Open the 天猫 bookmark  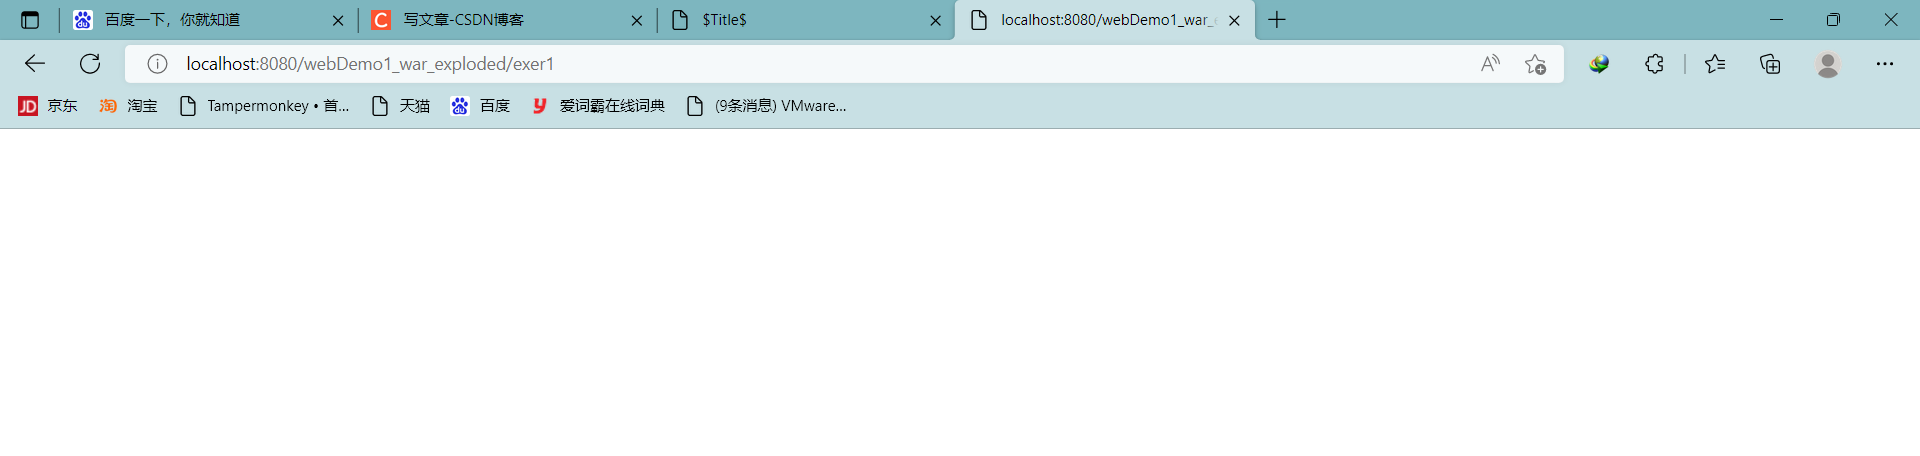click(400, 106)
